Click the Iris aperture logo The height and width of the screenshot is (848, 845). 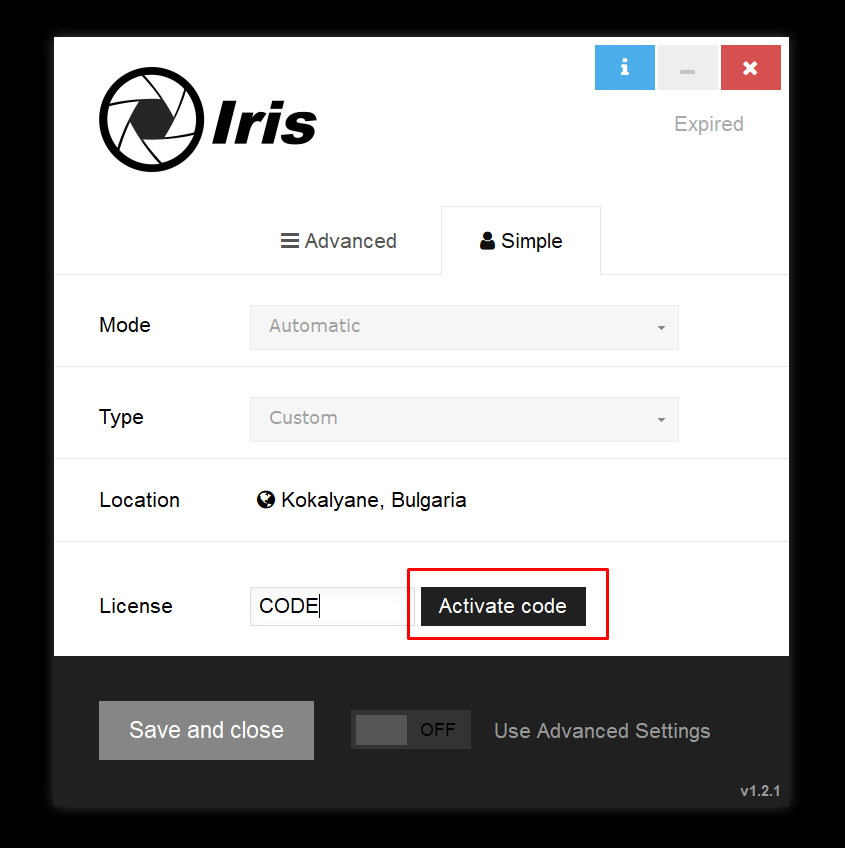(151, 120)
